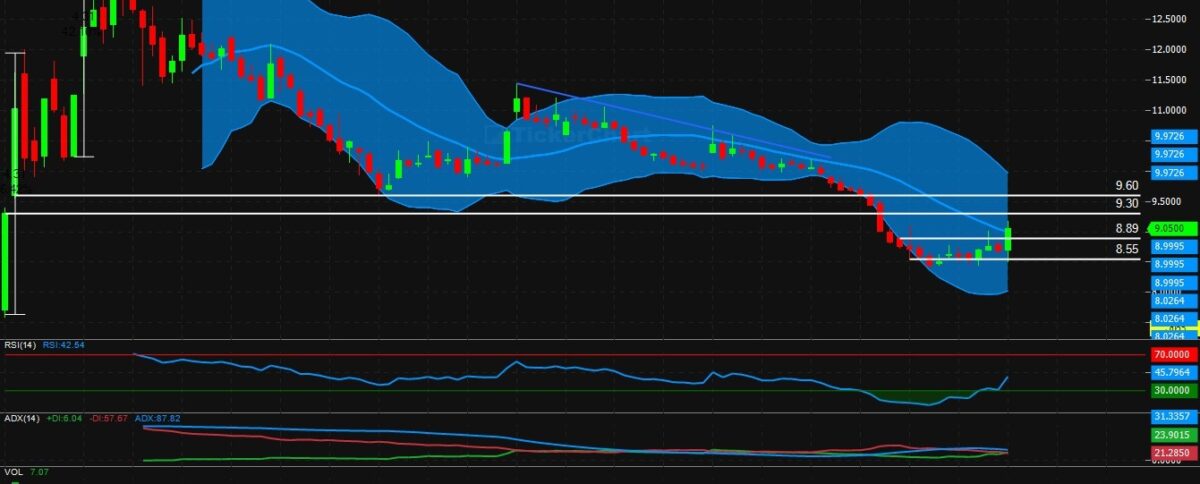This screenshot has height=484, width=1200.
Task: Click the red -DI:57.67 legend value
Action: pyautogui.click(x=113, y=418)
